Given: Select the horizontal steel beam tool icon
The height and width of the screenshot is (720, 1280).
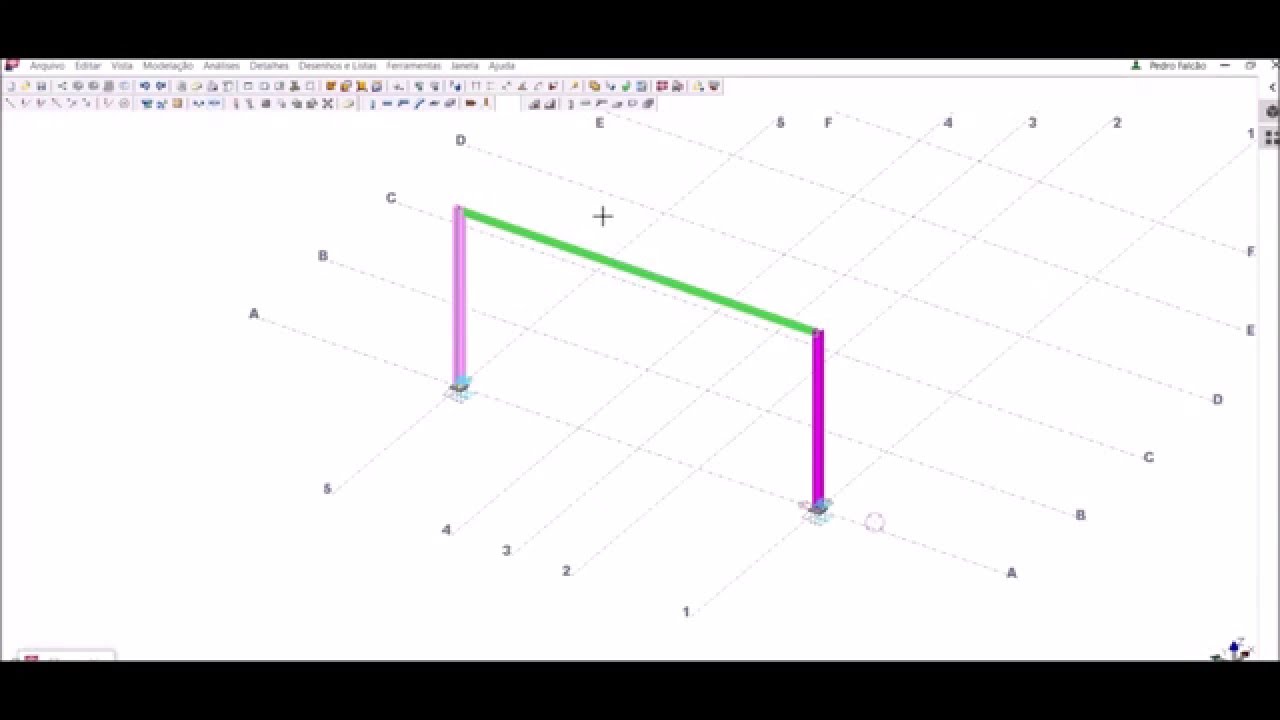Looking at the screenshot, I should point(387,103).
